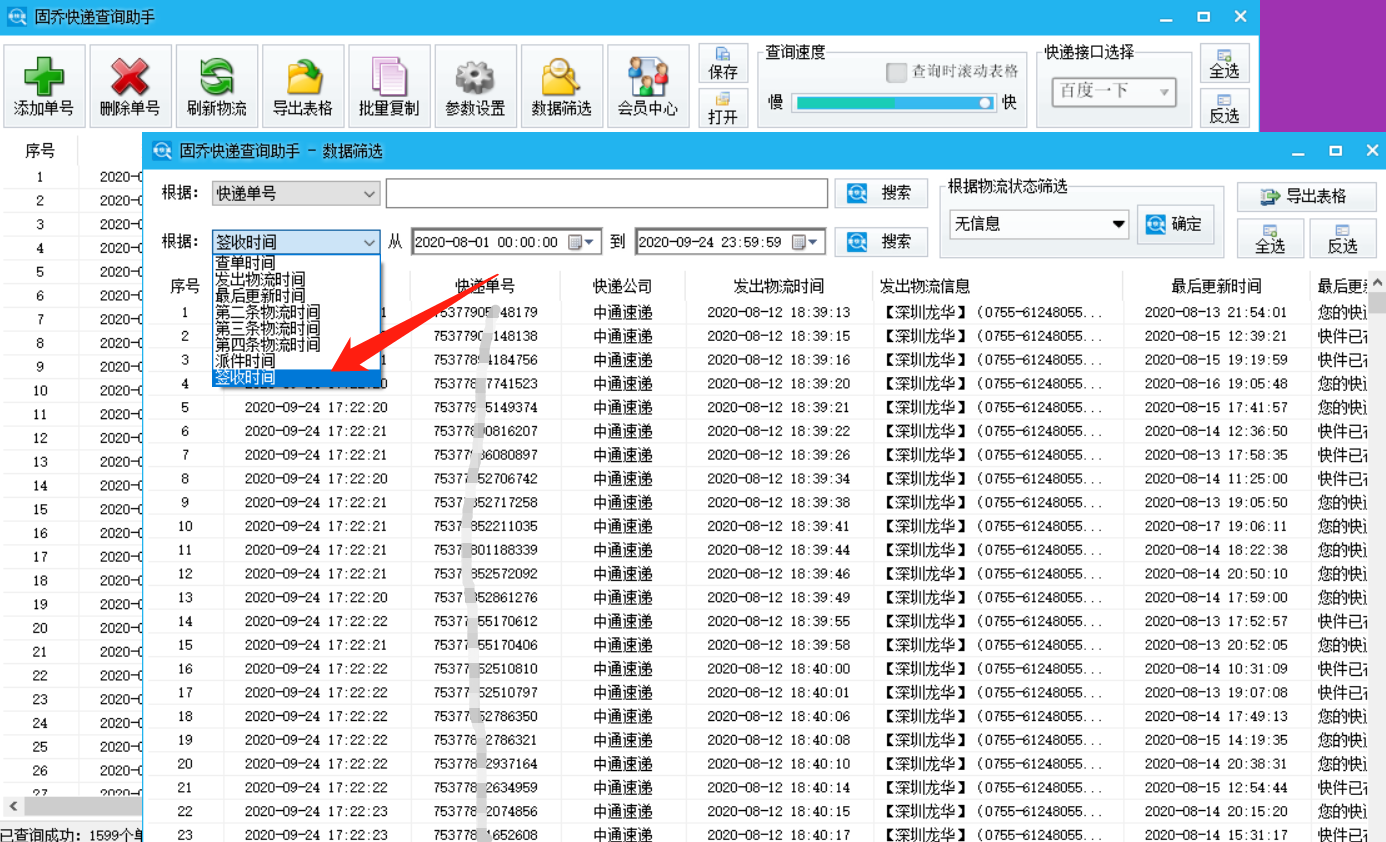
Task: Close the 数据筛选 window
Action: pos(1372,151)
